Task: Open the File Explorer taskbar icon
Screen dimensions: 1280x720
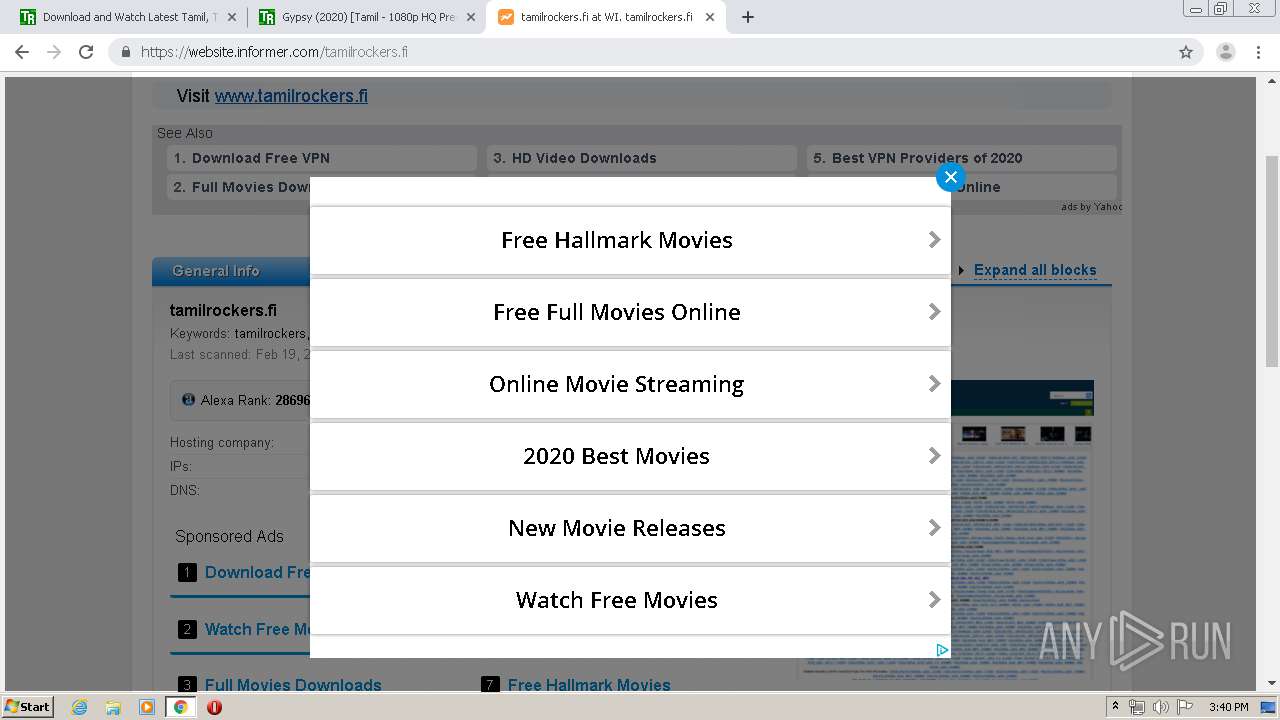Action: pos(113,707)
